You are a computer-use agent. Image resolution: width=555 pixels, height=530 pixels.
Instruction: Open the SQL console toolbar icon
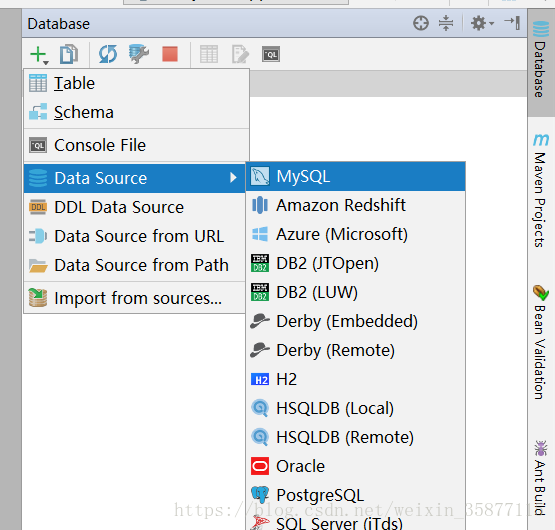[271, 55]
